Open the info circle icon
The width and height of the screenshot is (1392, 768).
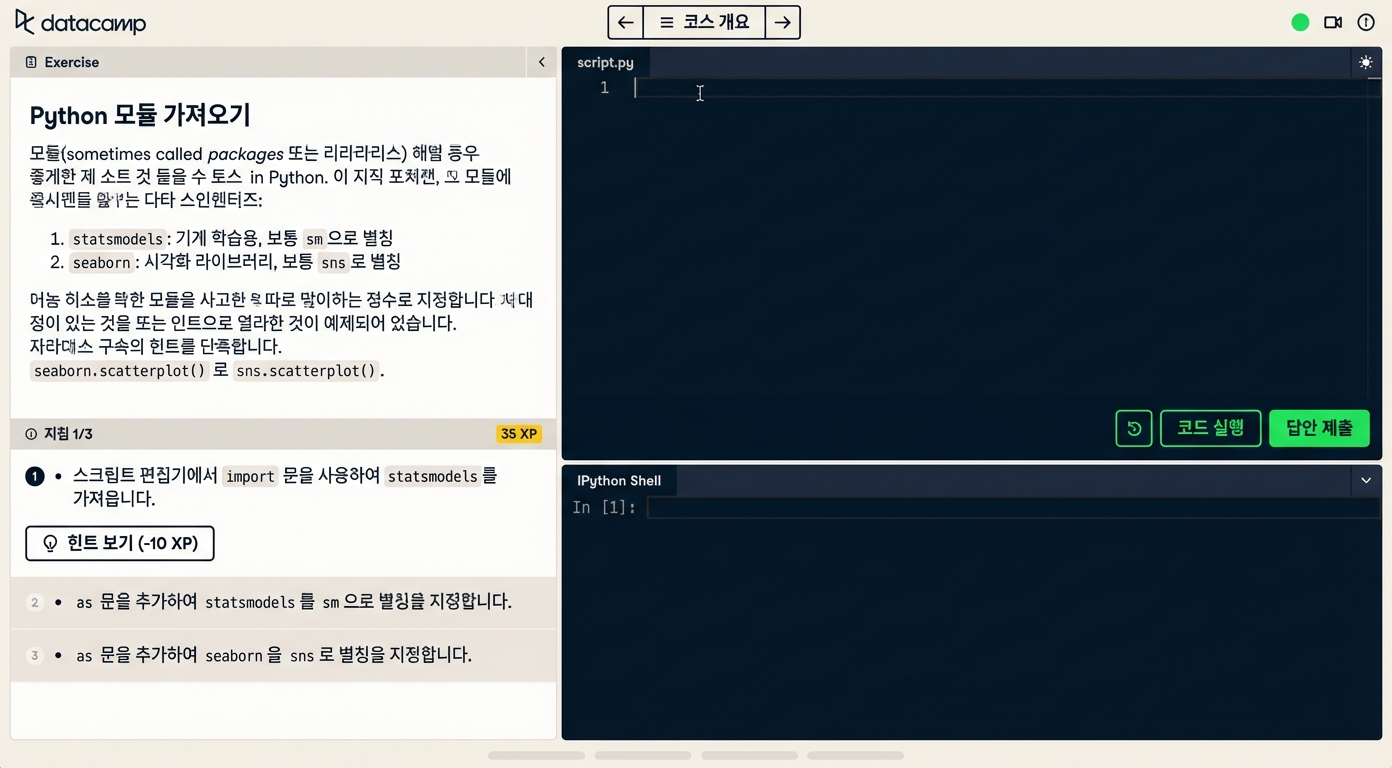1366,22
